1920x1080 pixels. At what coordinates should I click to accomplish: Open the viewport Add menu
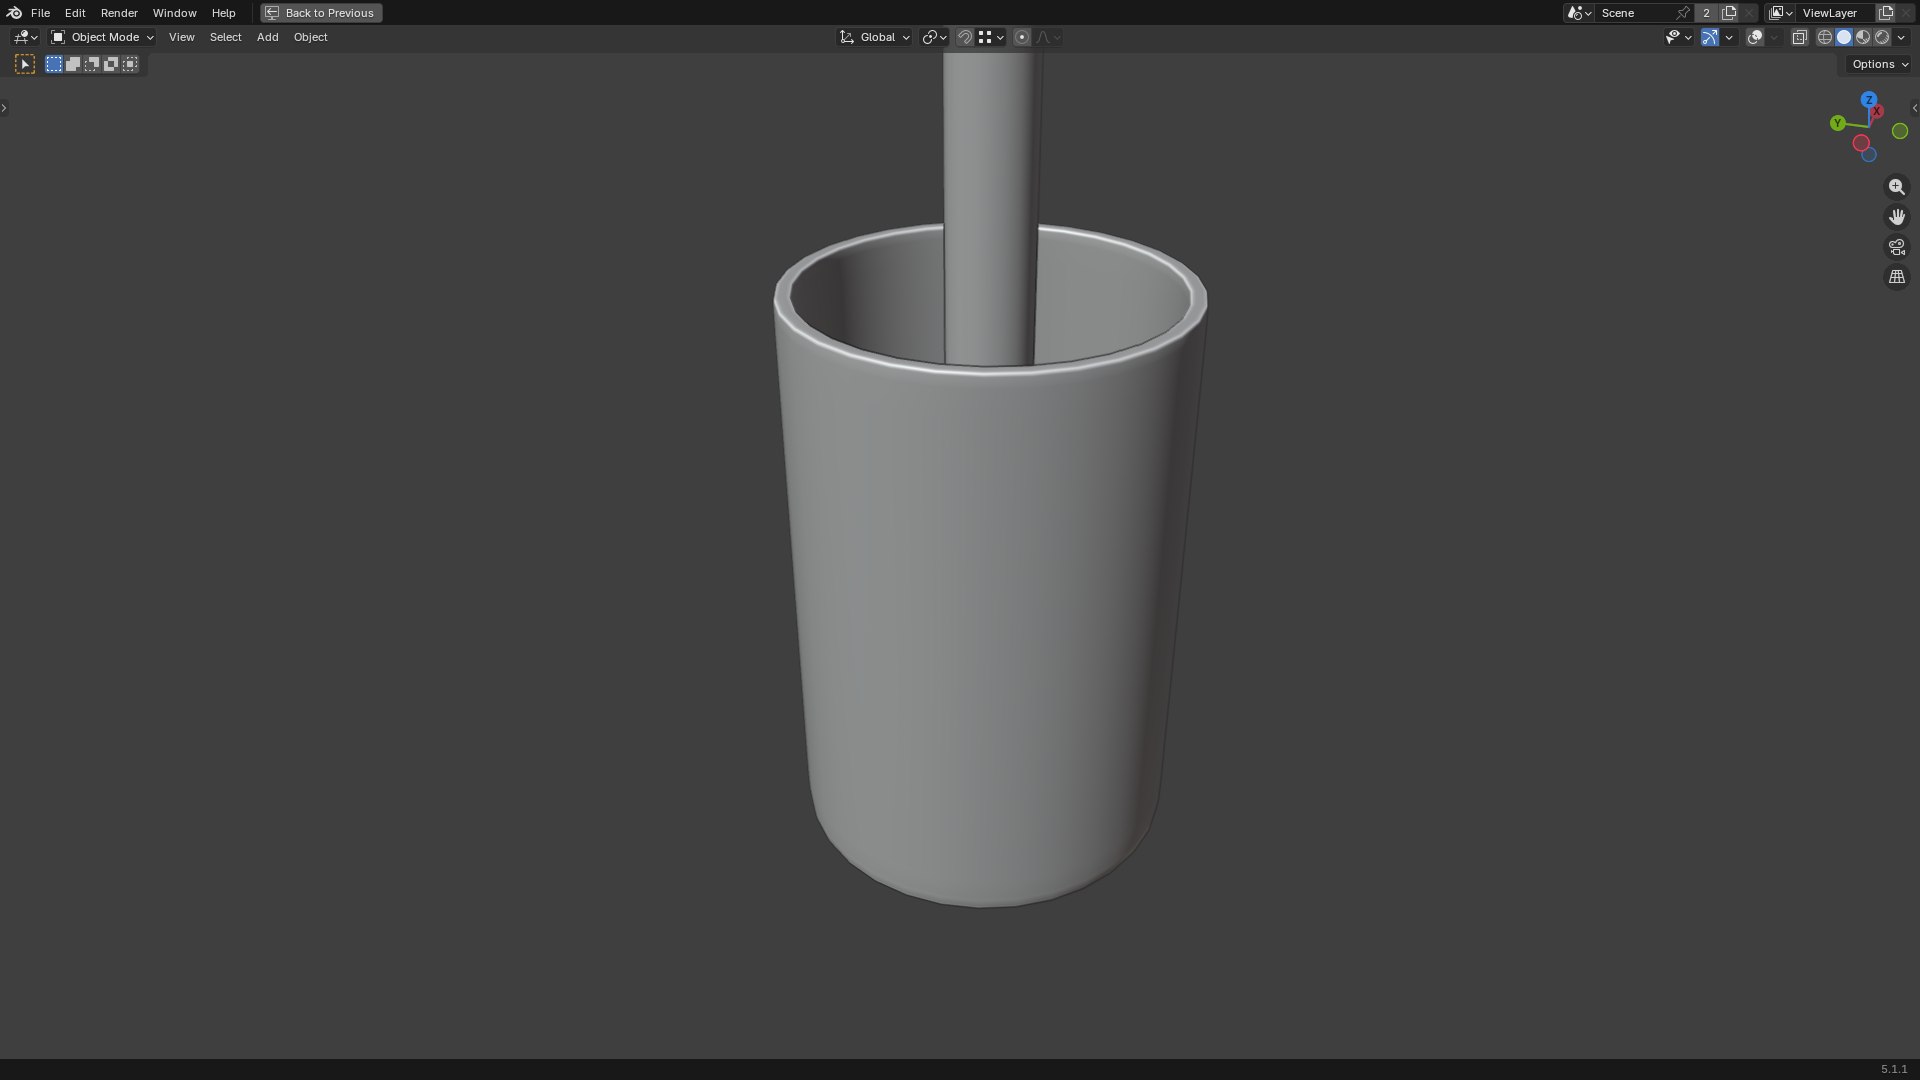[x=267, y=37]
